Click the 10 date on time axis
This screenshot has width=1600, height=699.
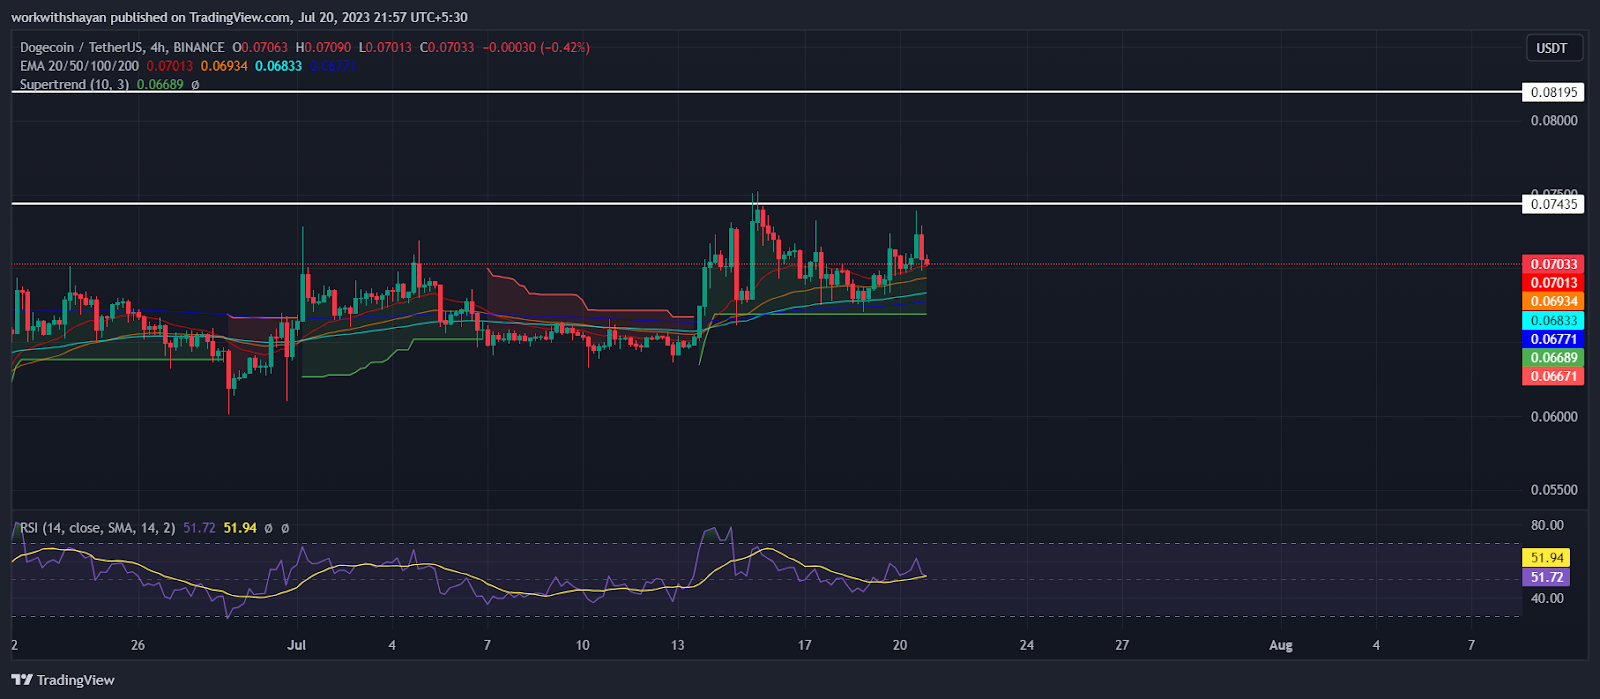(582, 645)
